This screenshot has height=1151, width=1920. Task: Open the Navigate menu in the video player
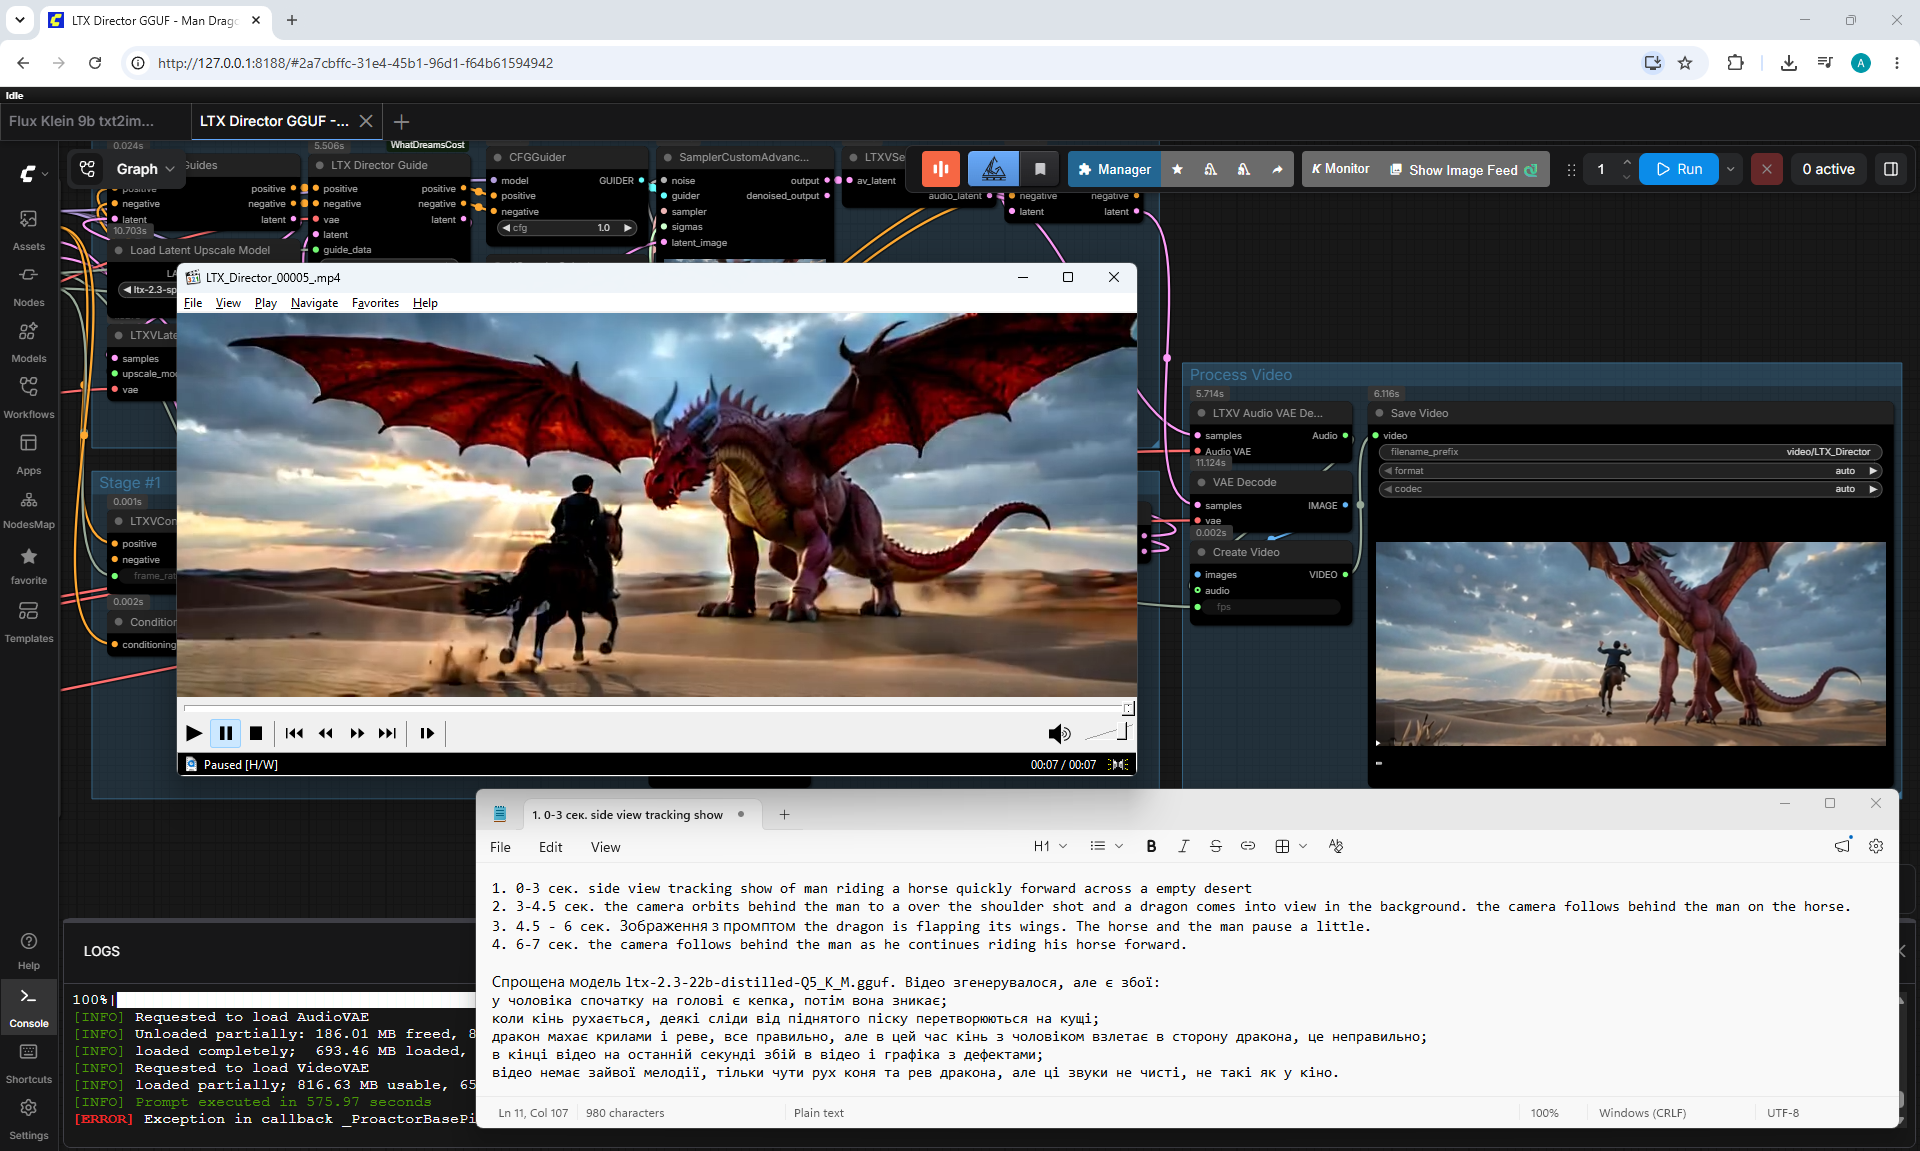pos(314,303)
